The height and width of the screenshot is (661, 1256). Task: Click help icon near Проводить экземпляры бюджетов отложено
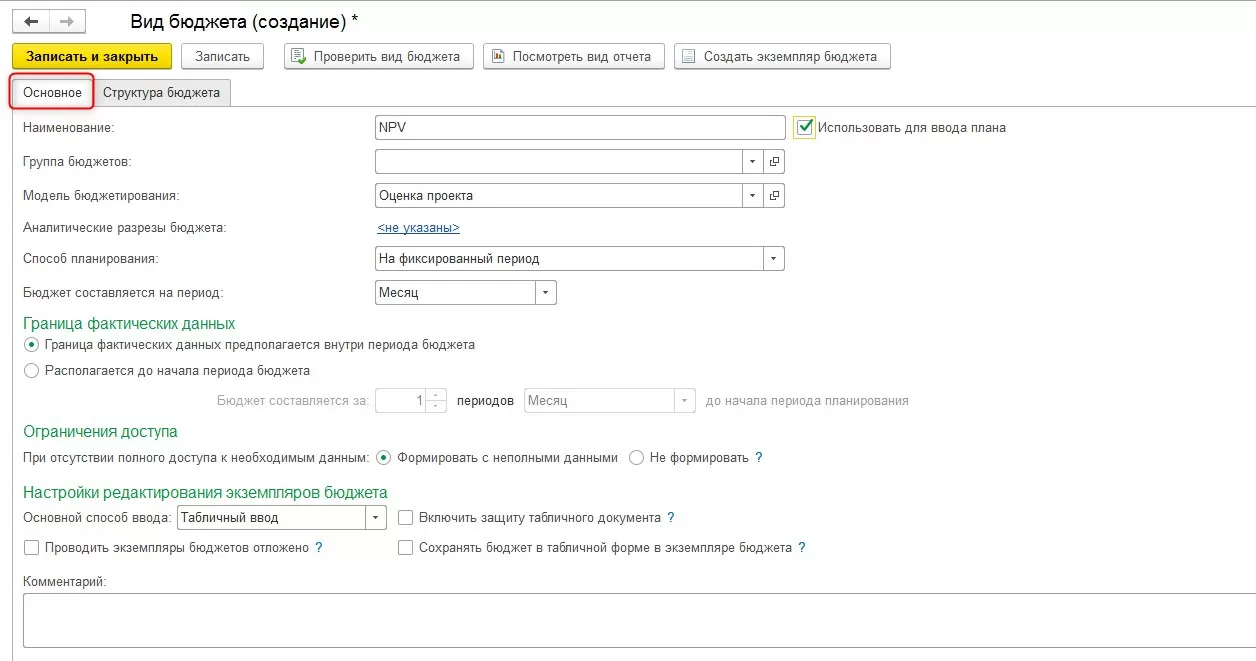319,548
